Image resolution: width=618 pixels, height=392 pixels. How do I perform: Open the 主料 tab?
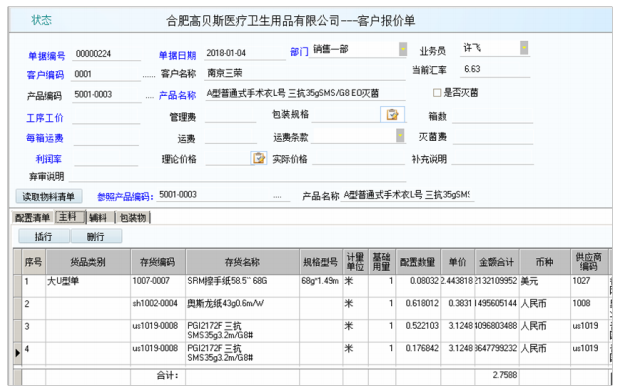pyautogui.click(x=70, y=217)
